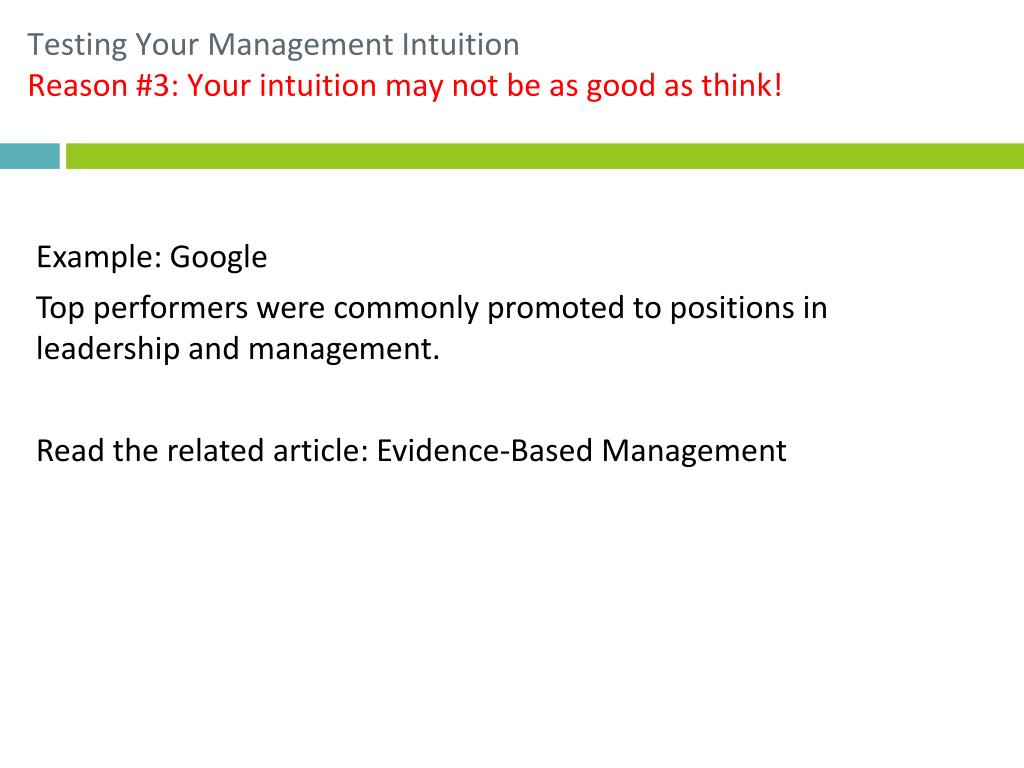Click the word 'think!' ending the red heading

(x=742, y=86)
